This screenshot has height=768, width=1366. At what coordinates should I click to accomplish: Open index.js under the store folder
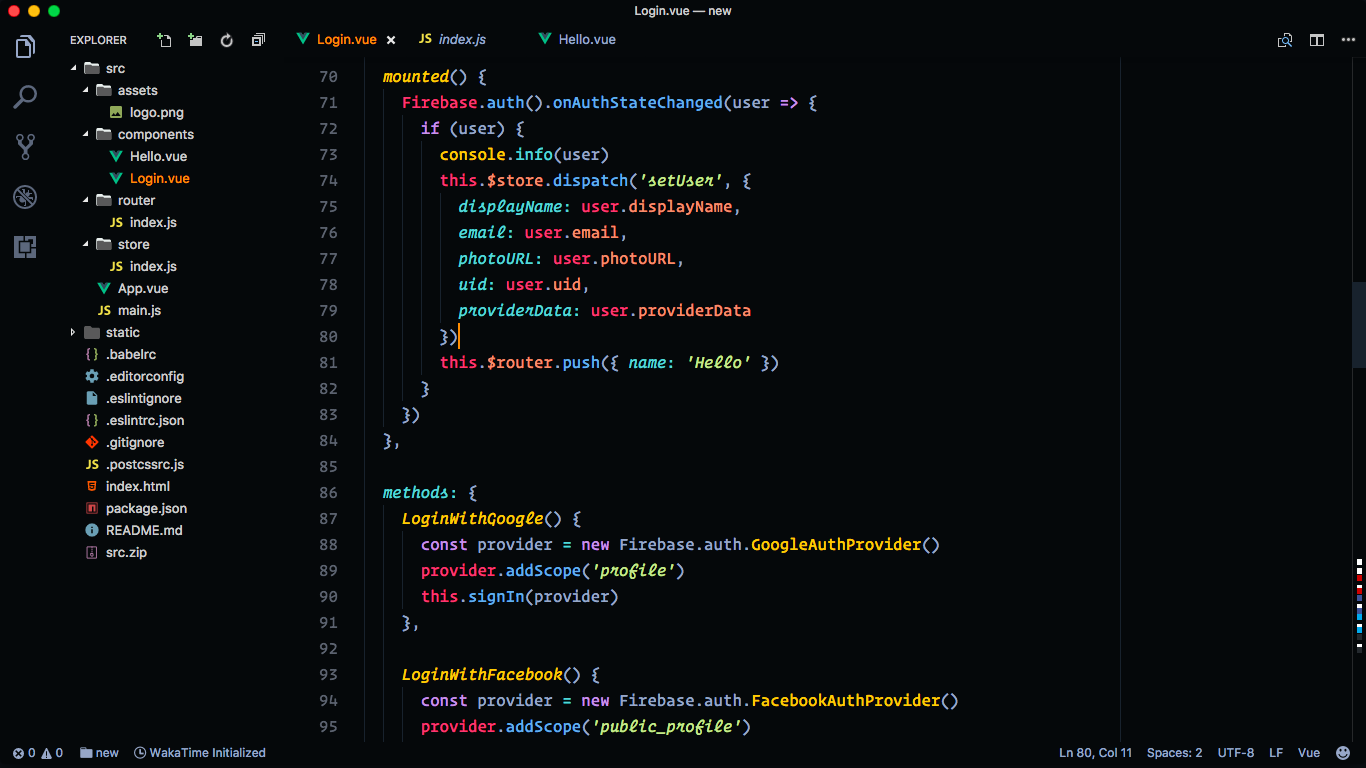coord(153,266)
